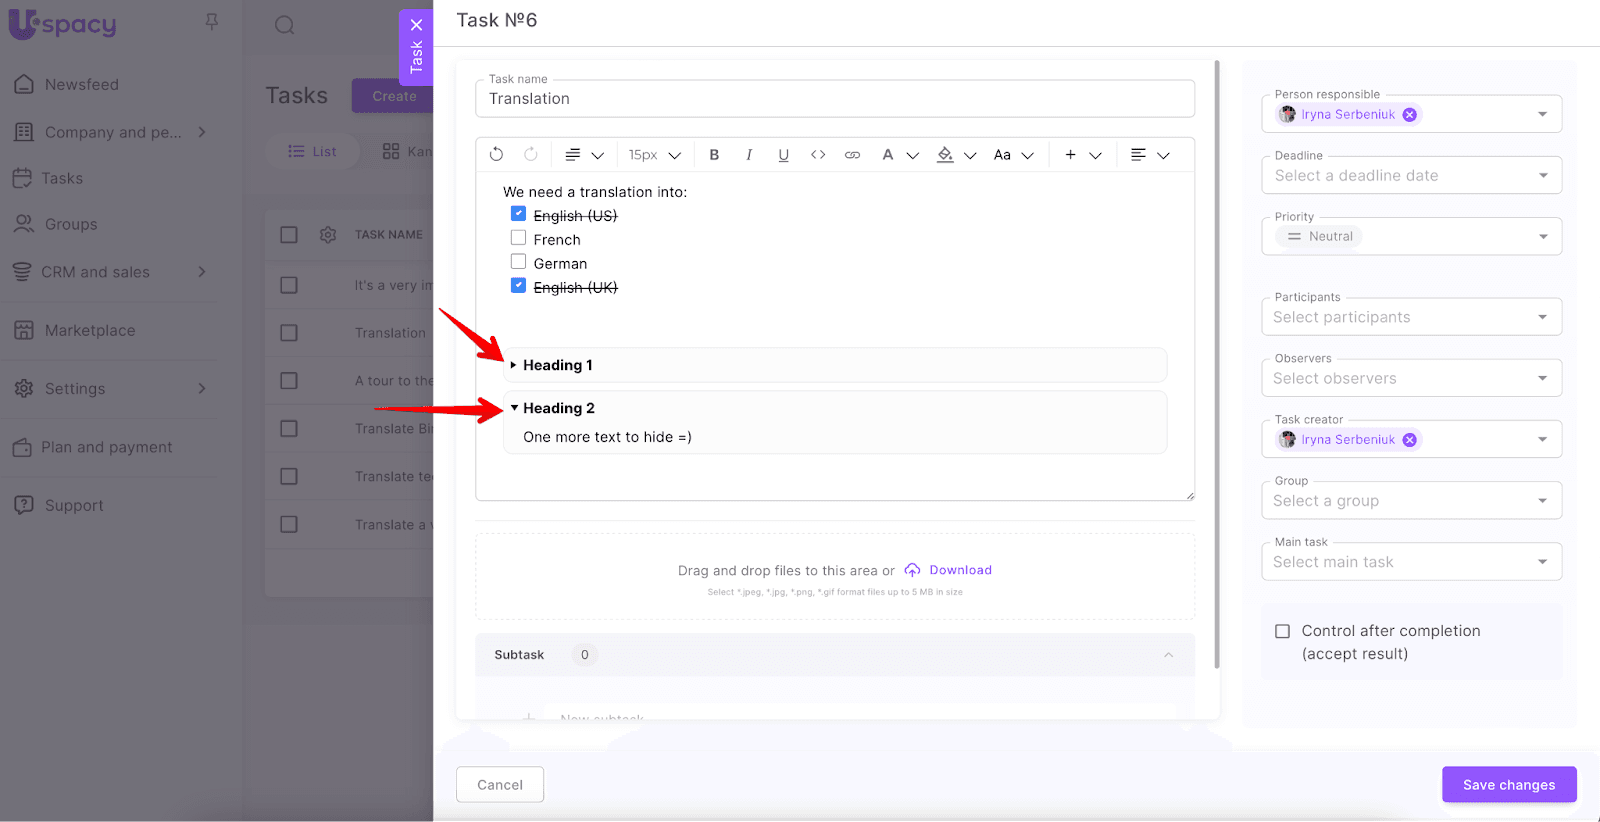Enable Control after completion checkbox
The height and width of the screenshot is (822, 1600).
pos(1282,631)
